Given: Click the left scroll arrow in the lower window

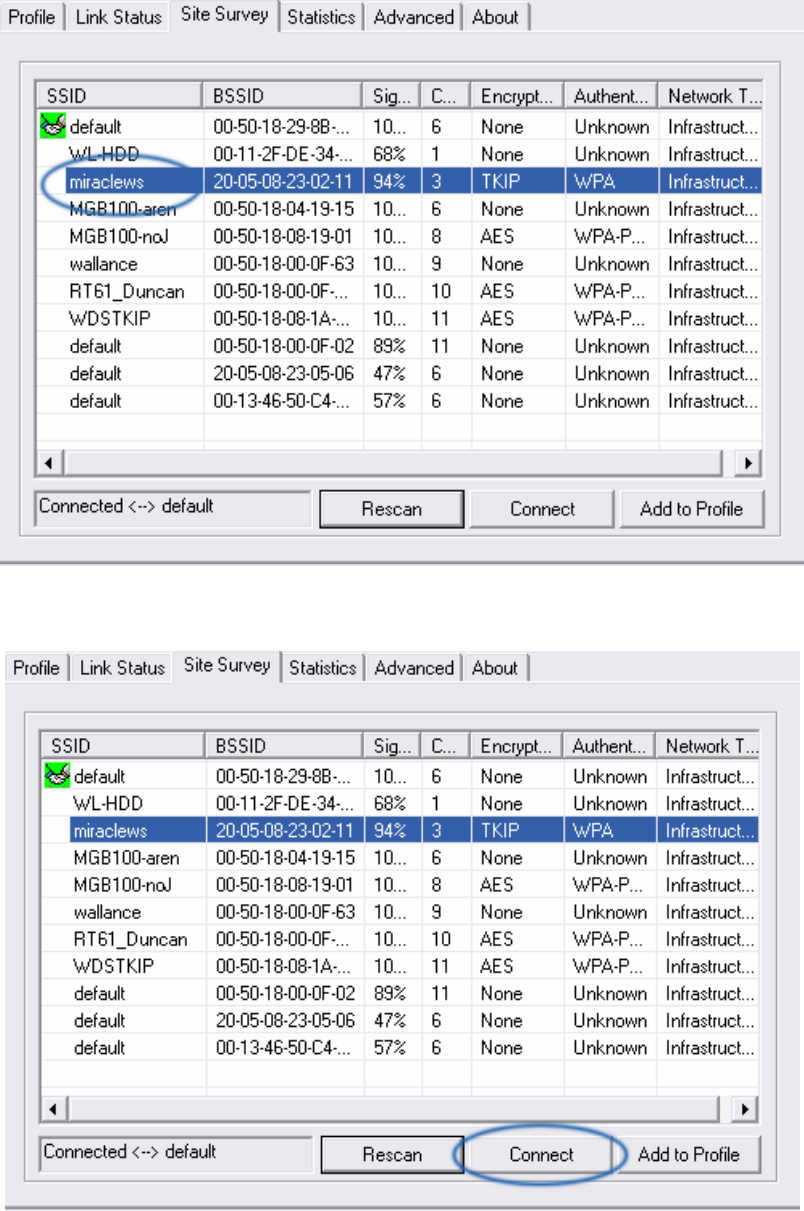Looking at the screenshot, I should pyautogui.click(x=53, y=1110).
